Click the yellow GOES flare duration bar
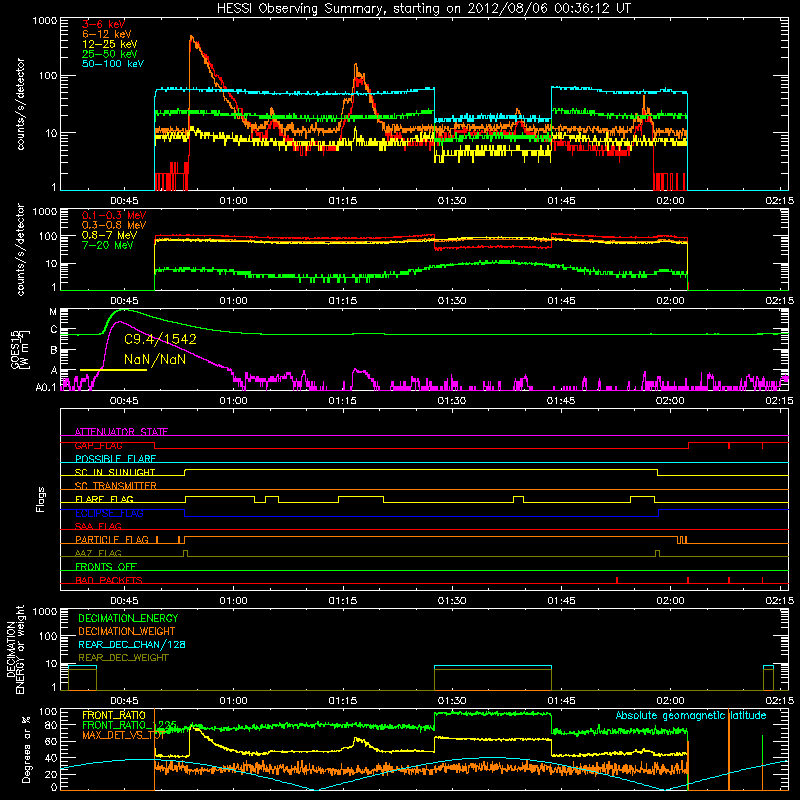The height and width of the screenshot is (800, 800). pos(113,369)
